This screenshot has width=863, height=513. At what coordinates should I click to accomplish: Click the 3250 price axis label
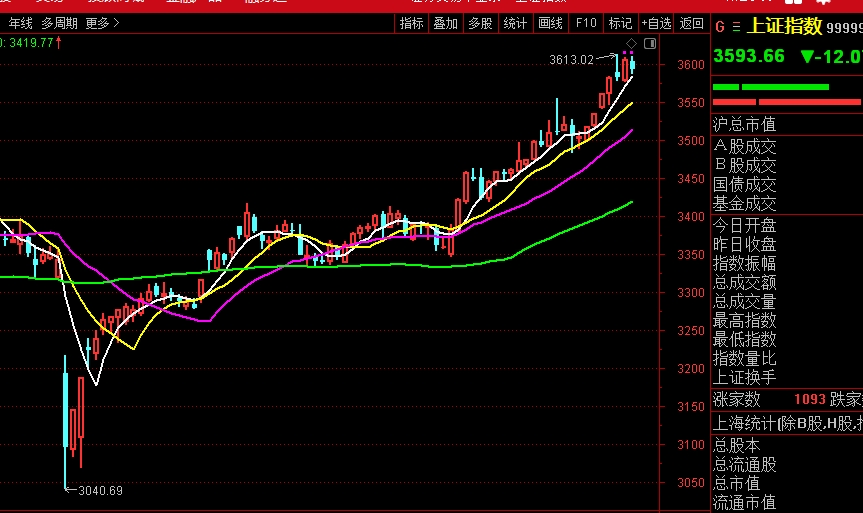tap(691, 331)
